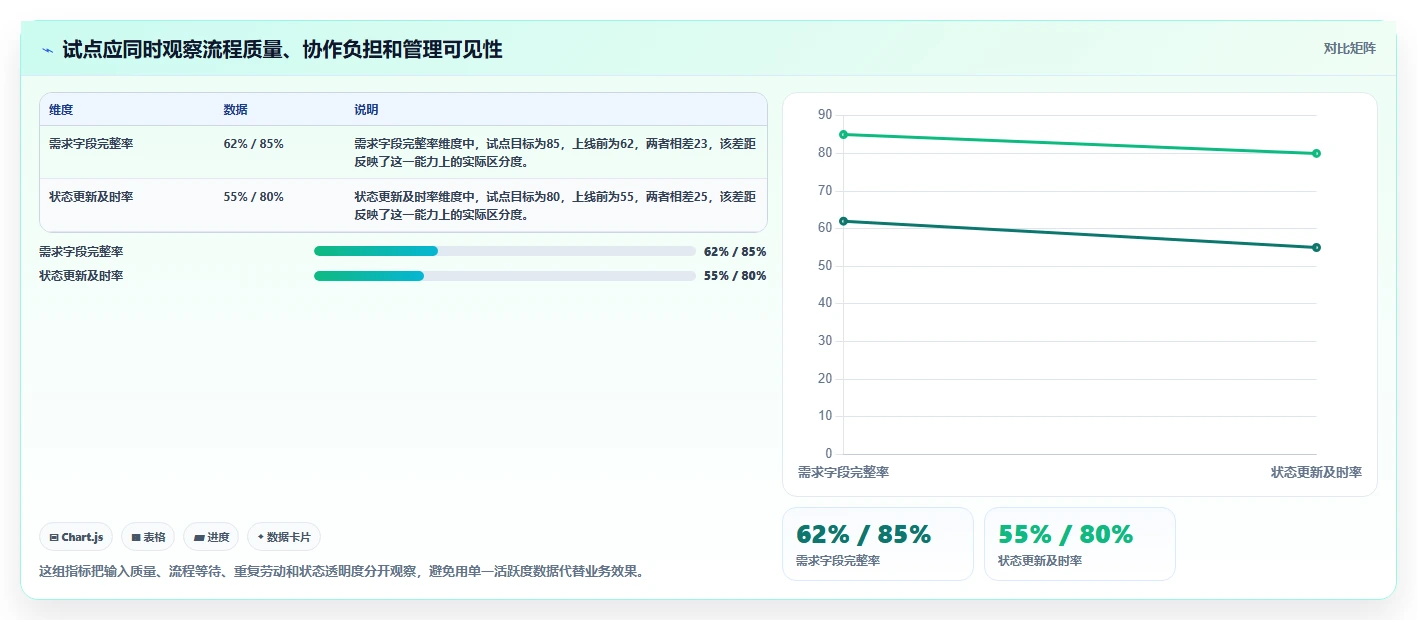Click the 数据 column header
Image resolution: width=1417 pixels, height=620 pixels.
point(236,110)
